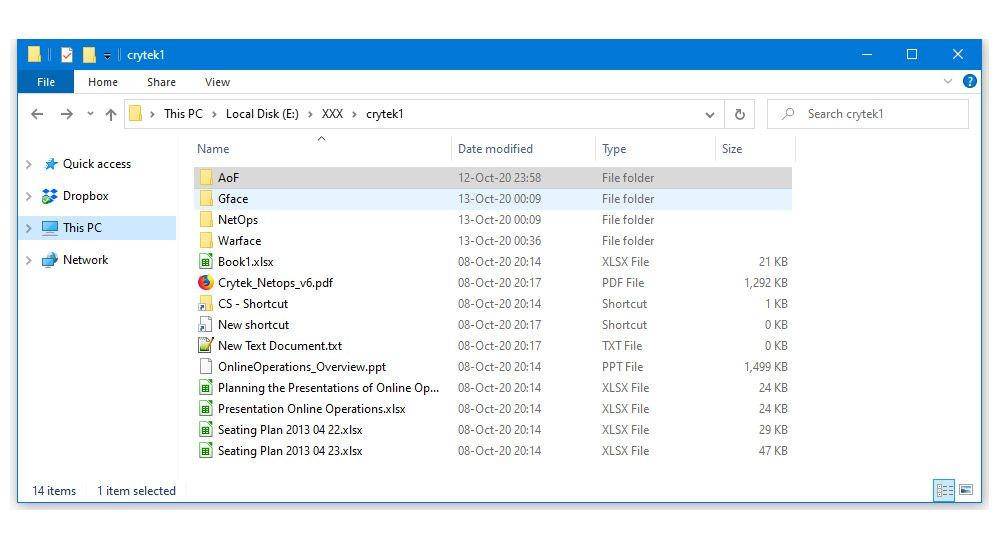Click 14 items in the status bar
The height and width of the screenshot is (550, 1000).
tap(54, 491)
